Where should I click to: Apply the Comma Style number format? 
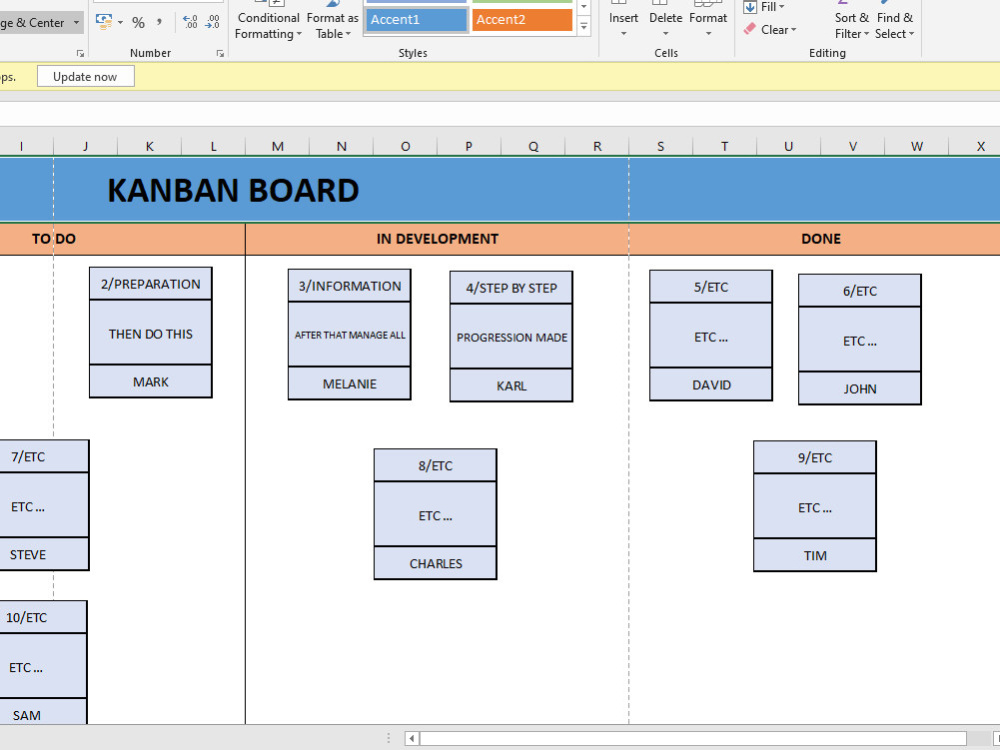pos(158,19)
